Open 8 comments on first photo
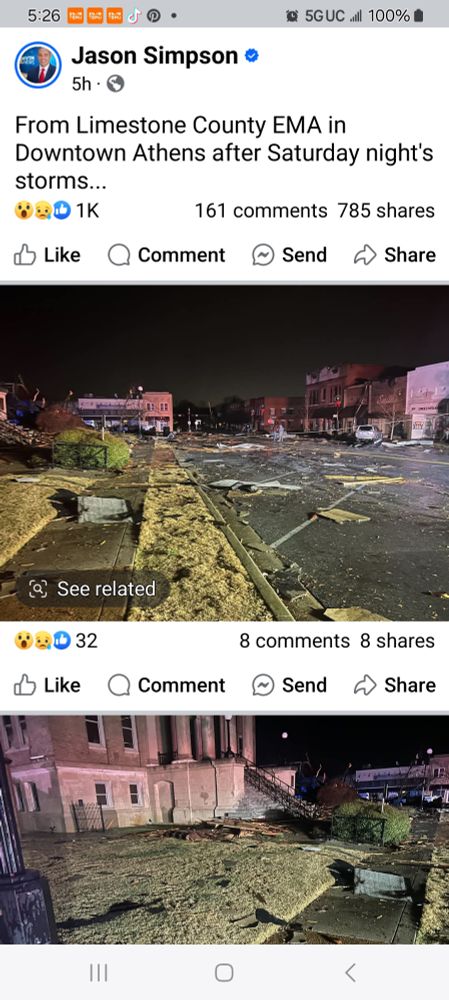The width and height of the screenshot is (449, 1000). (x=295, y=640)
